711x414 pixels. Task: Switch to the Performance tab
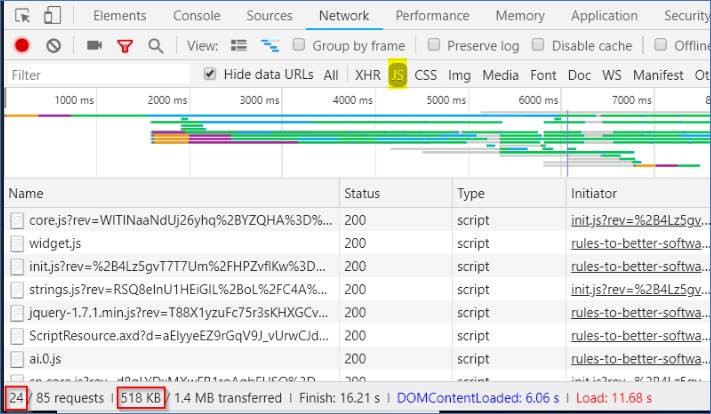coord(432,16)
